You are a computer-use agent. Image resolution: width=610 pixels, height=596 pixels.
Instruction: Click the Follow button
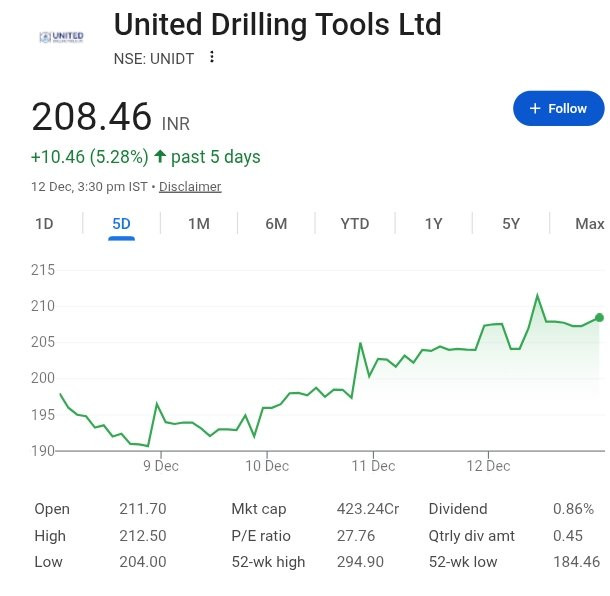pos(559,109)
